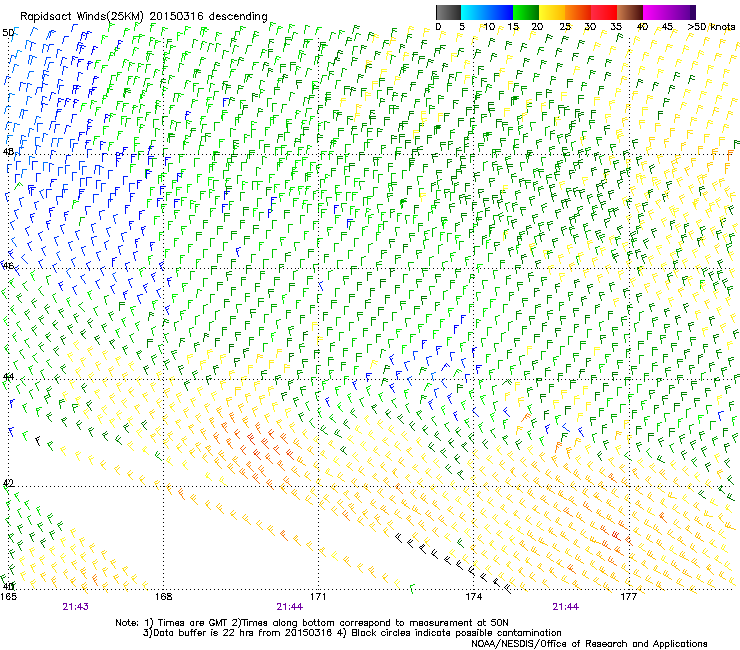Click the latitude label 42

8,483
